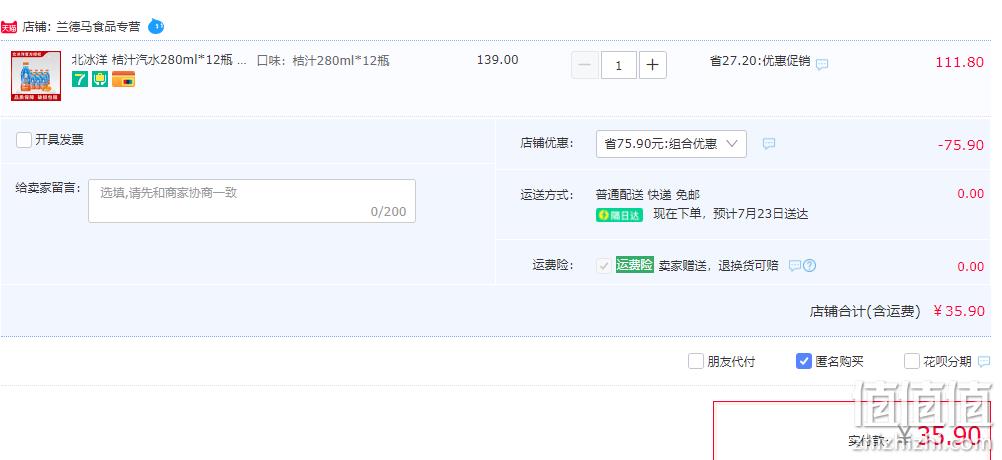
Task: Click flavor text 口味：桔汁280ml*12瓶
Action: pos(323,61)
